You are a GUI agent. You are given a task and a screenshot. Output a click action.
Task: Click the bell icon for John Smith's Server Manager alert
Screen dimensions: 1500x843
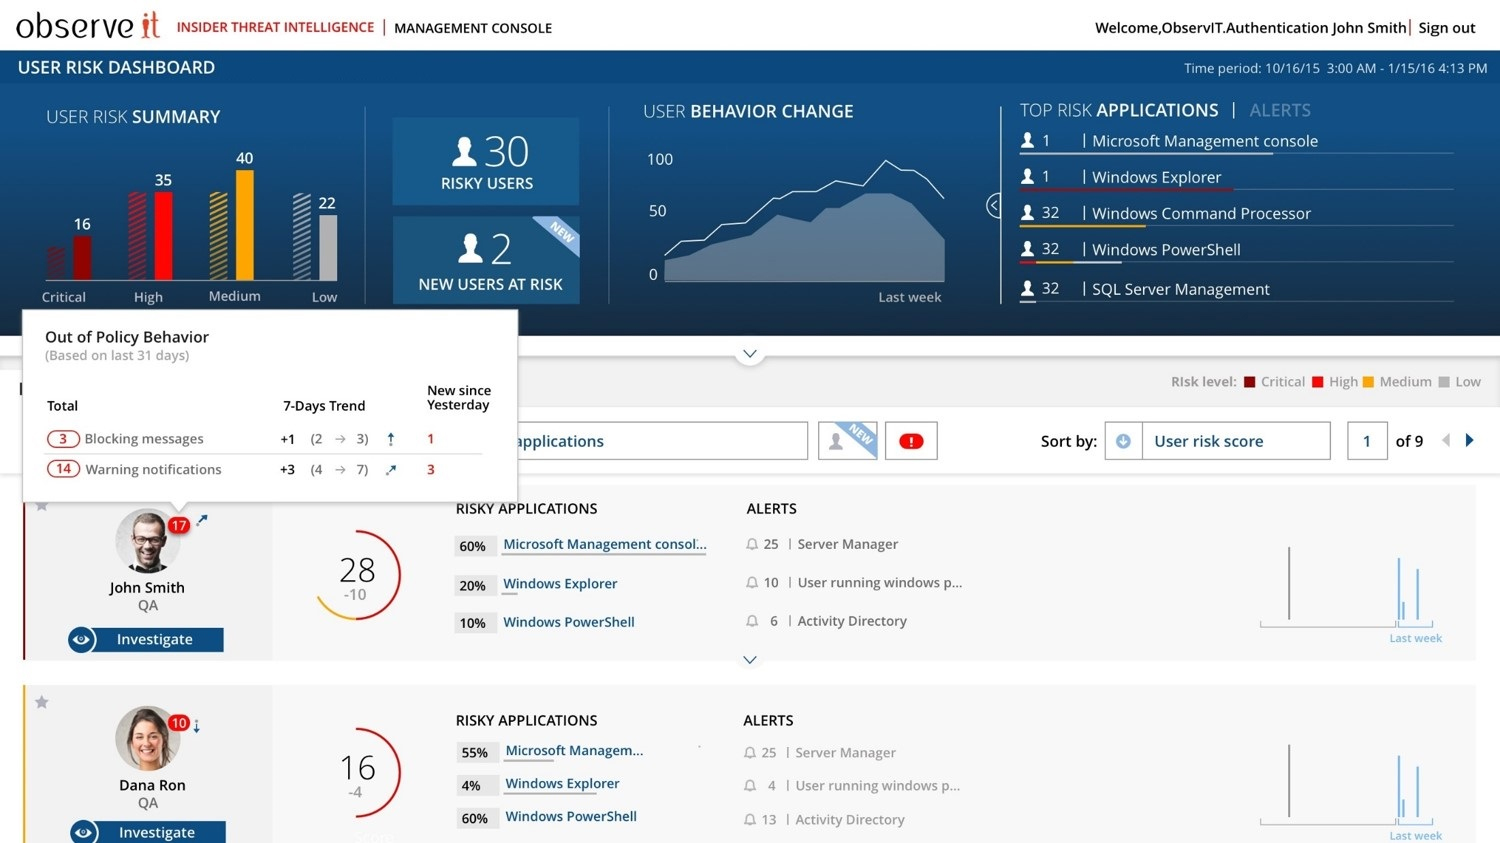(x=752, y=544)
